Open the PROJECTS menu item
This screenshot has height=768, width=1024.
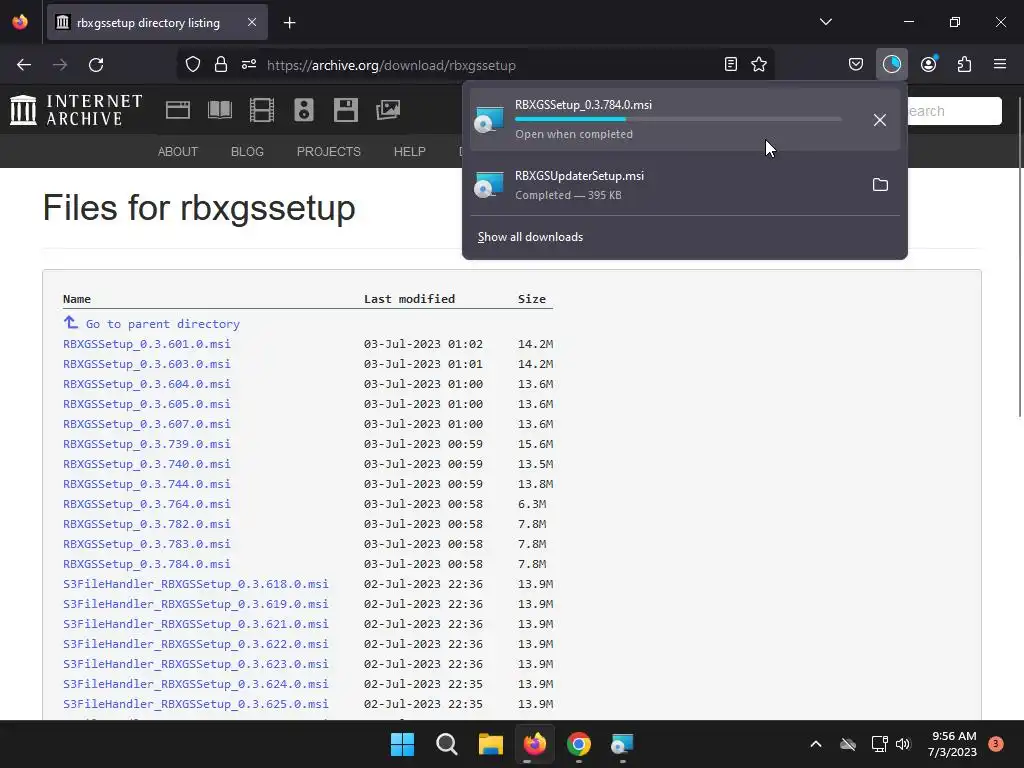[x=328, y=152]
